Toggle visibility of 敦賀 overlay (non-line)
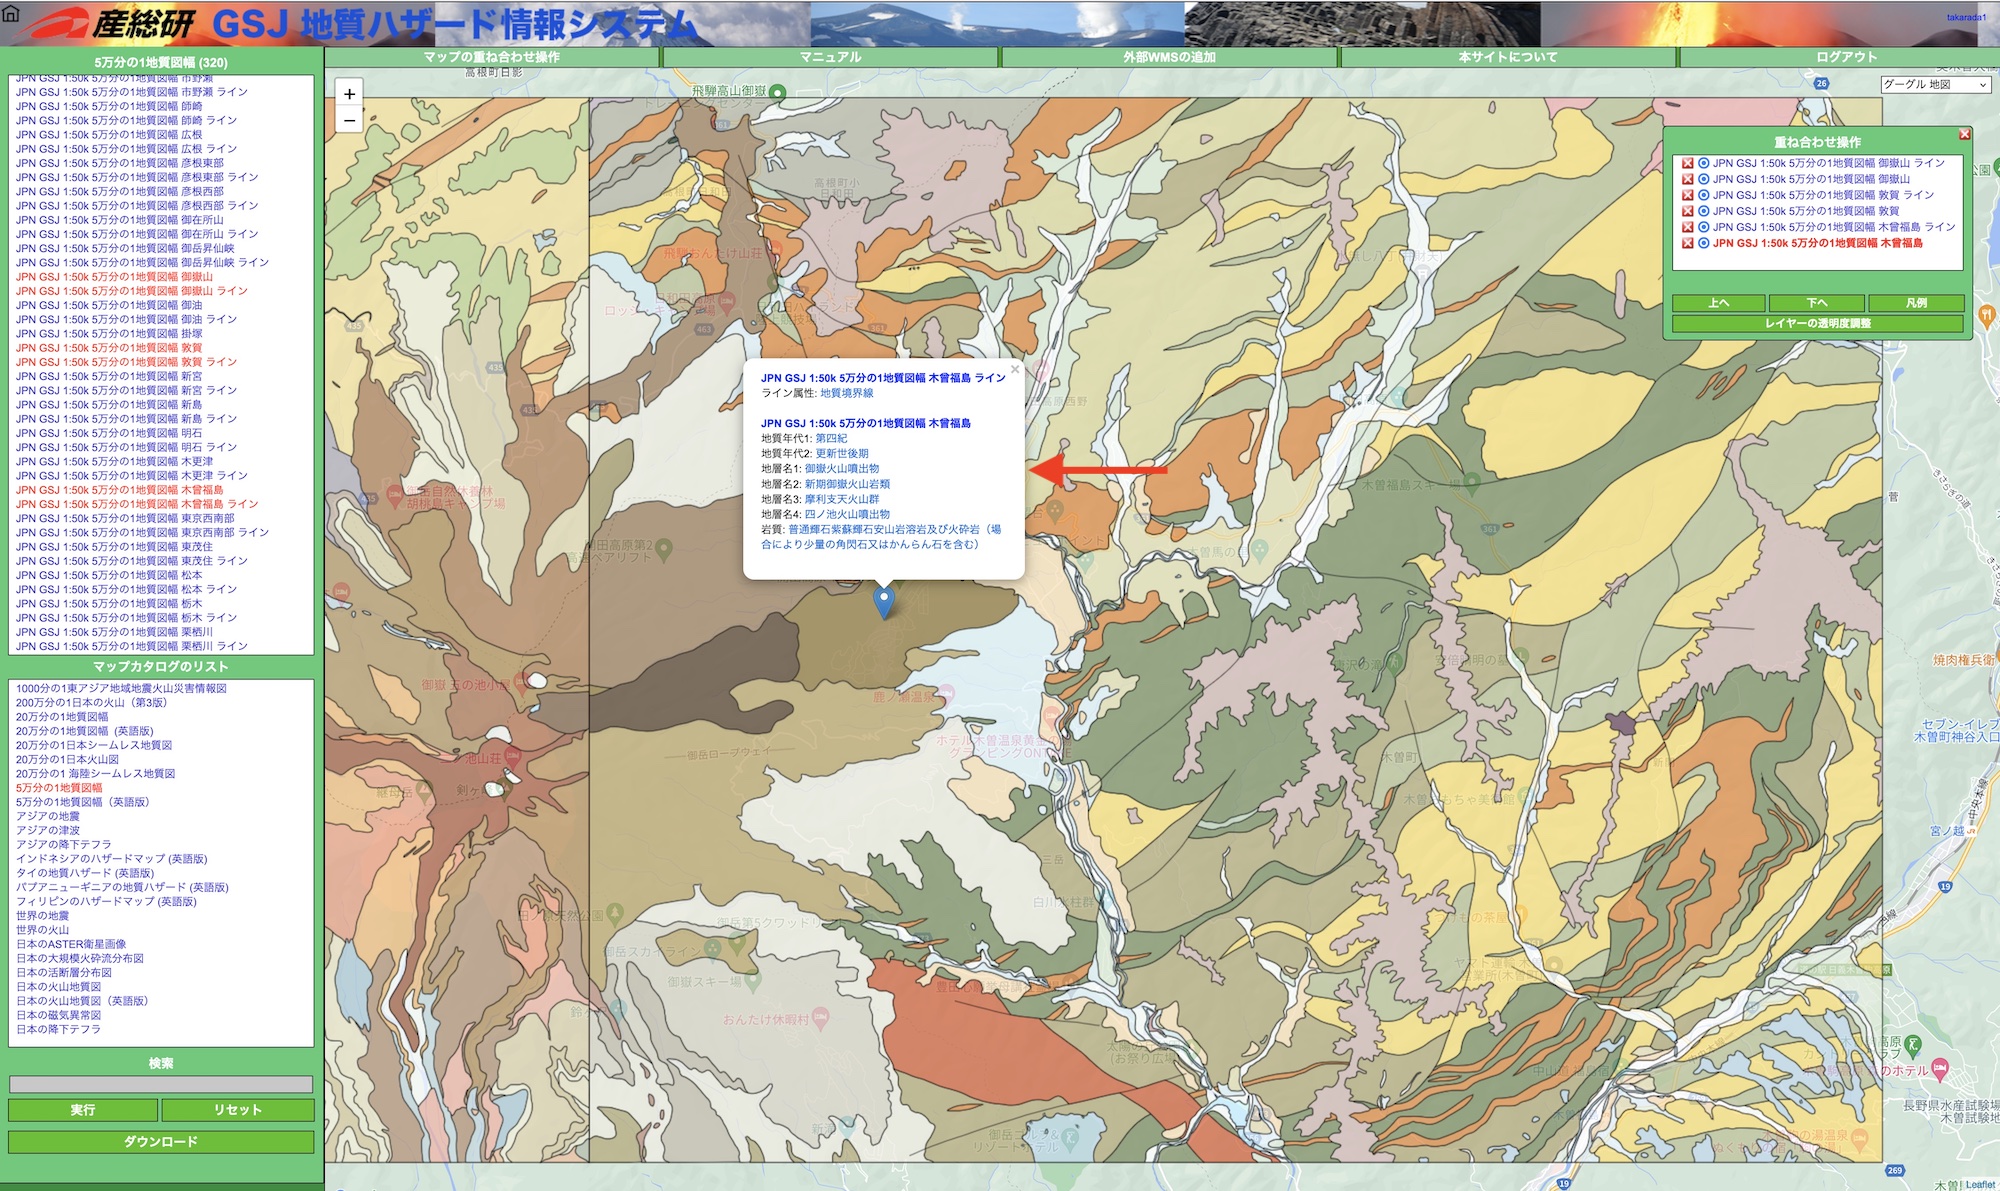Viewport: 2000px width, 1191px height. tap(1703, 211)
